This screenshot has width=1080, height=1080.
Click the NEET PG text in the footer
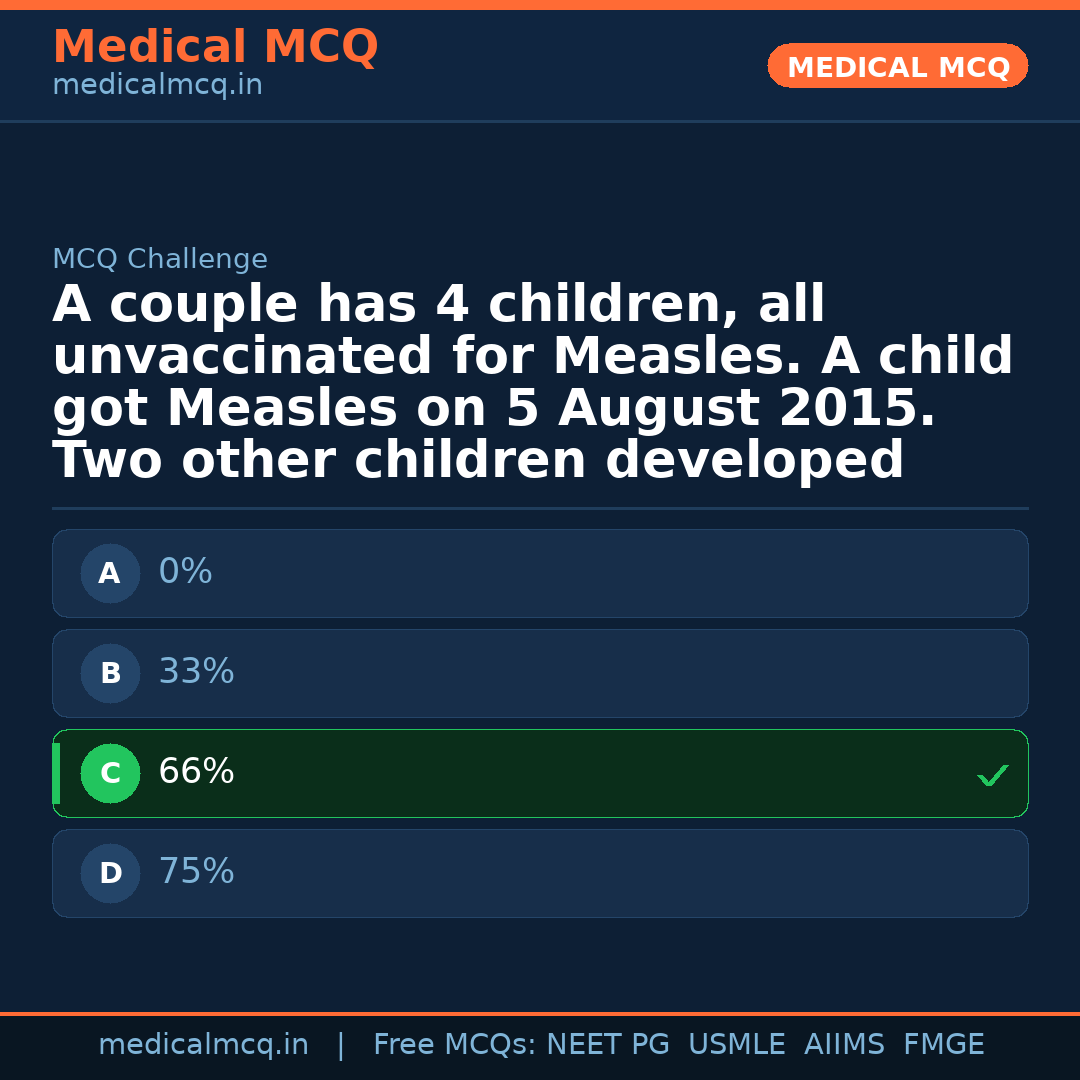coord(608,1045)
